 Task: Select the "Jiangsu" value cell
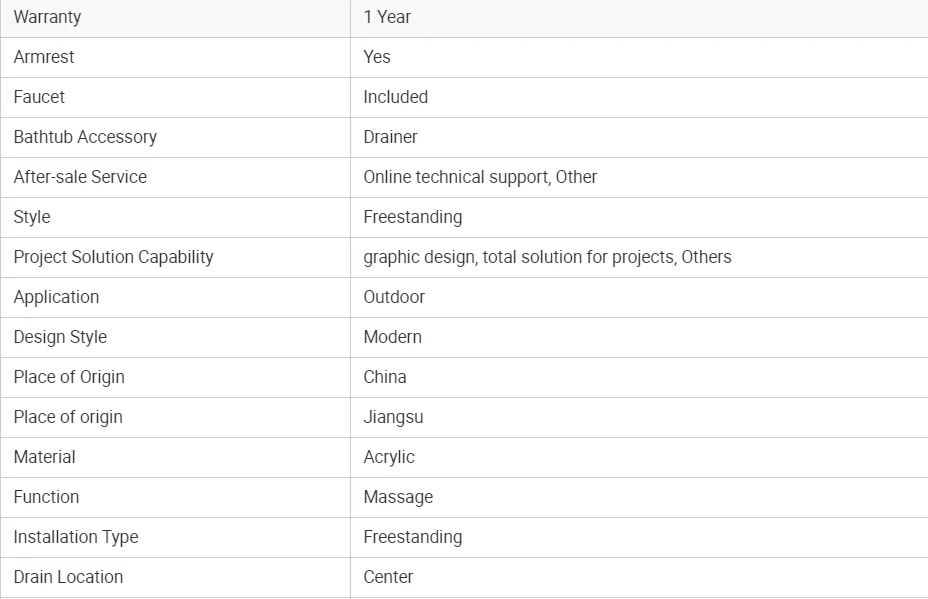pyautogui.click(x=393, y=417)
